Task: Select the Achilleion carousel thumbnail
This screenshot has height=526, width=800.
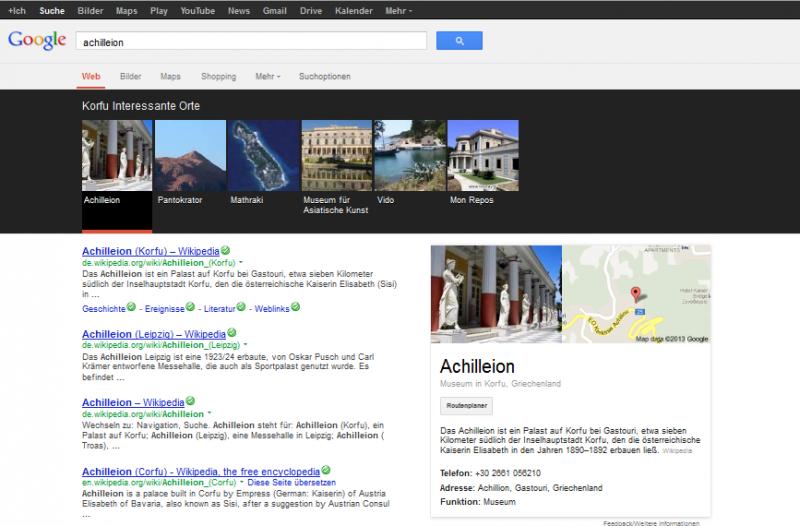Action: pos(117,155)
